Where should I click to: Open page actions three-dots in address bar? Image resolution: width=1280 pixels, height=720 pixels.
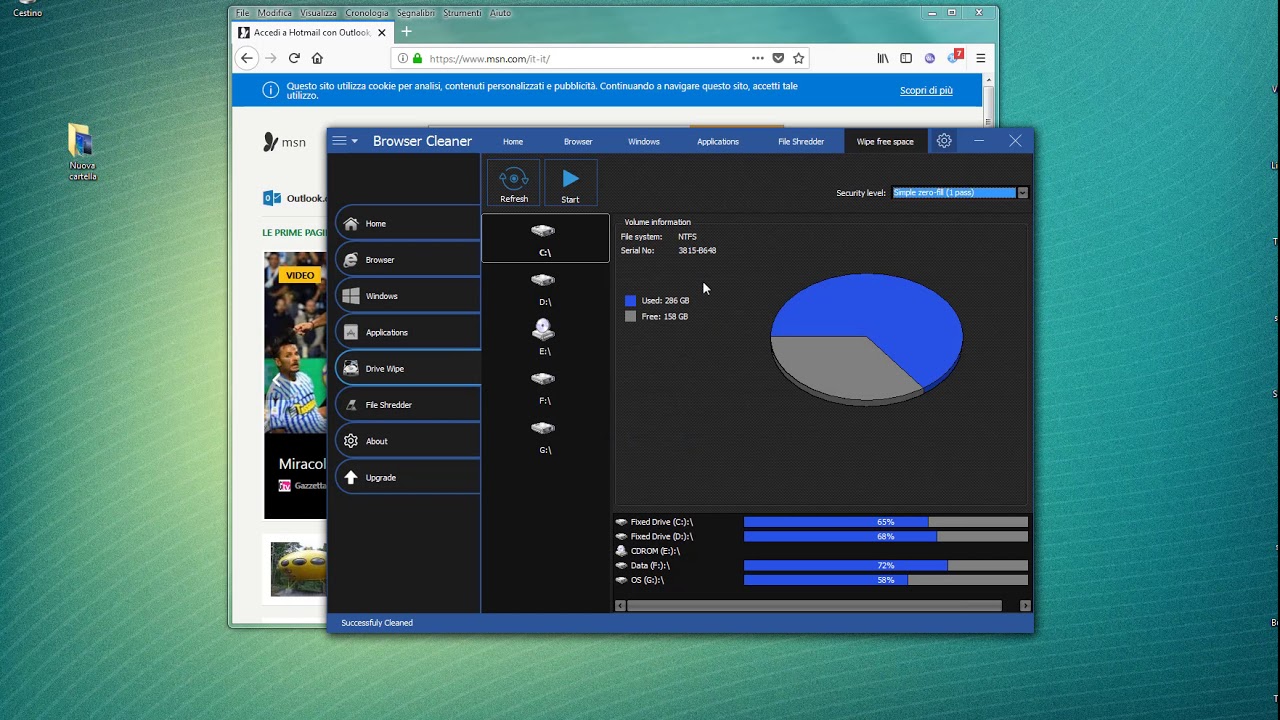tap(757, 58)
